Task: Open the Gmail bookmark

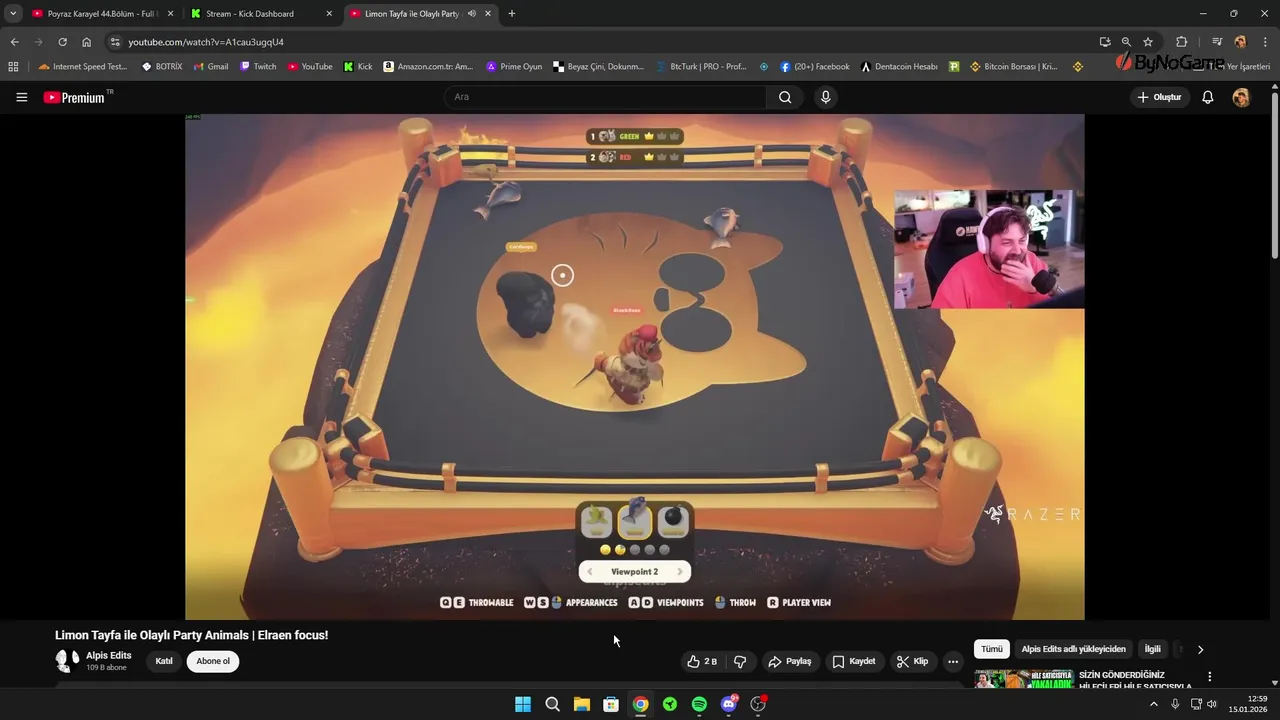Action: pyautogui.click(x=211, y=67)
